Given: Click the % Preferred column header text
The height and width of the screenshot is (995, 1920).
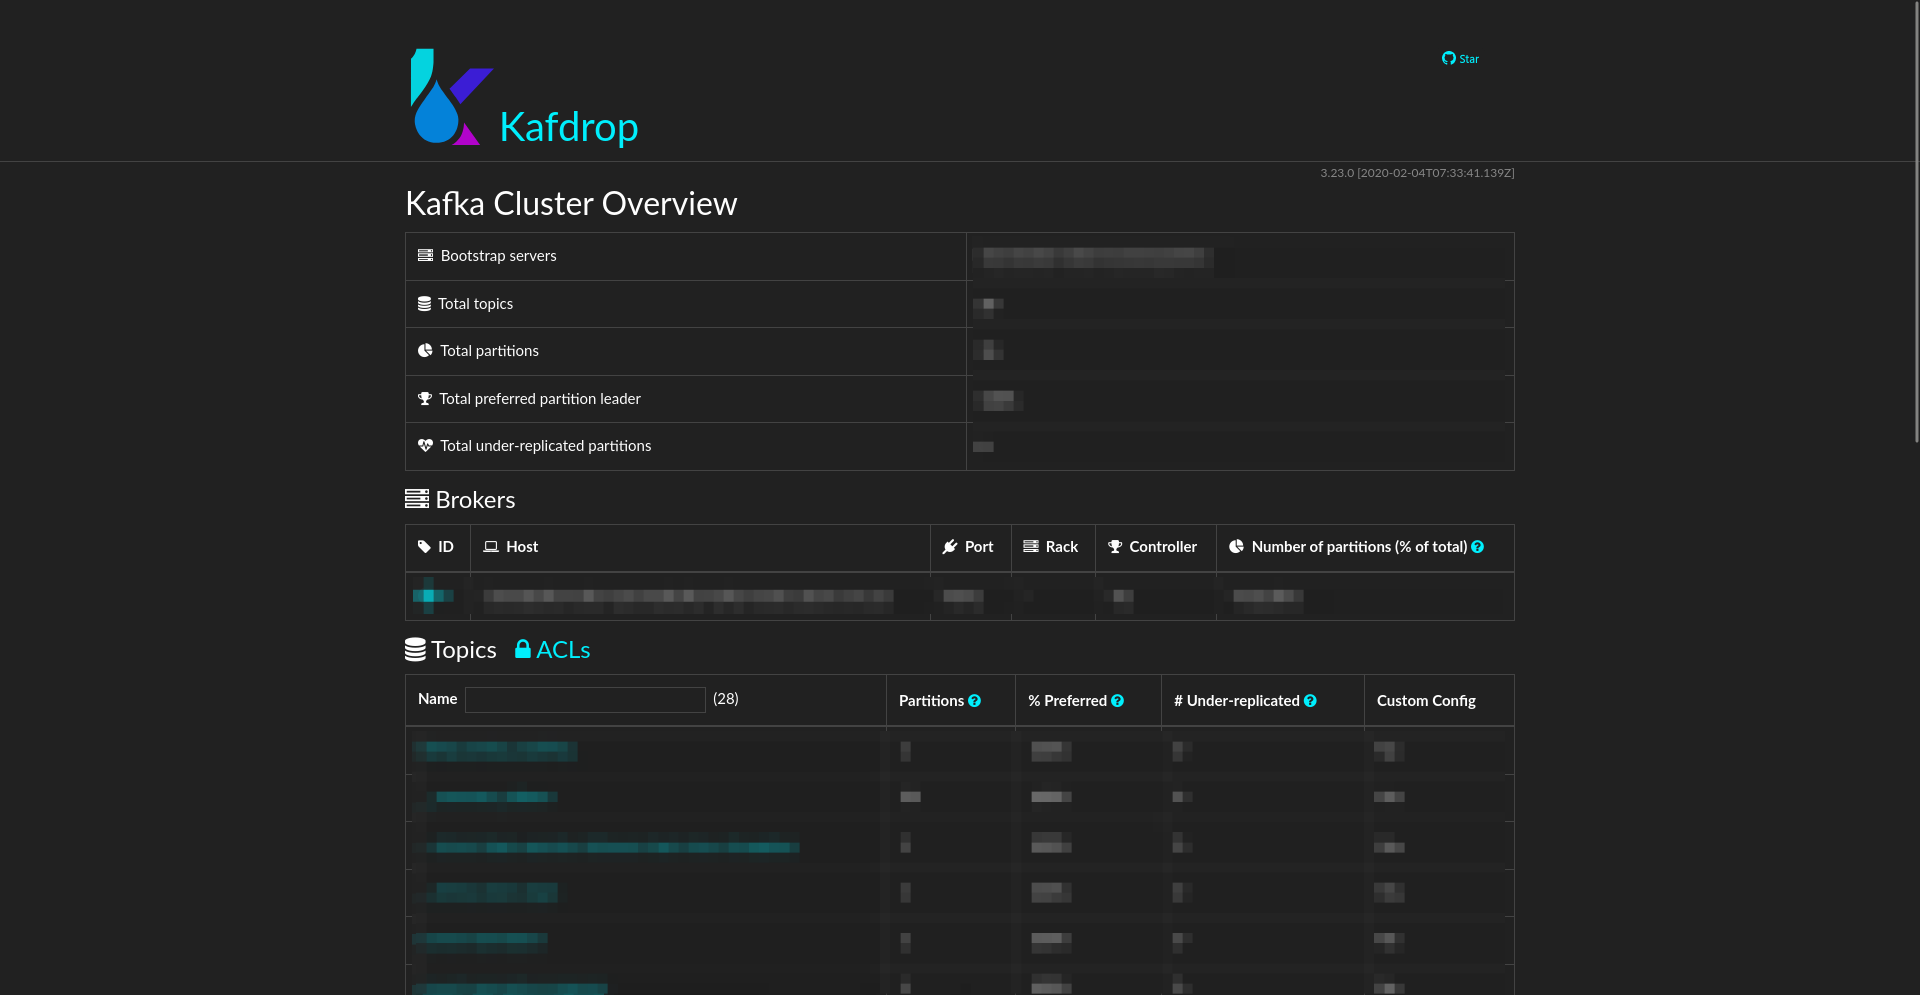Looking at the screenshot, I should point(1067,701).
